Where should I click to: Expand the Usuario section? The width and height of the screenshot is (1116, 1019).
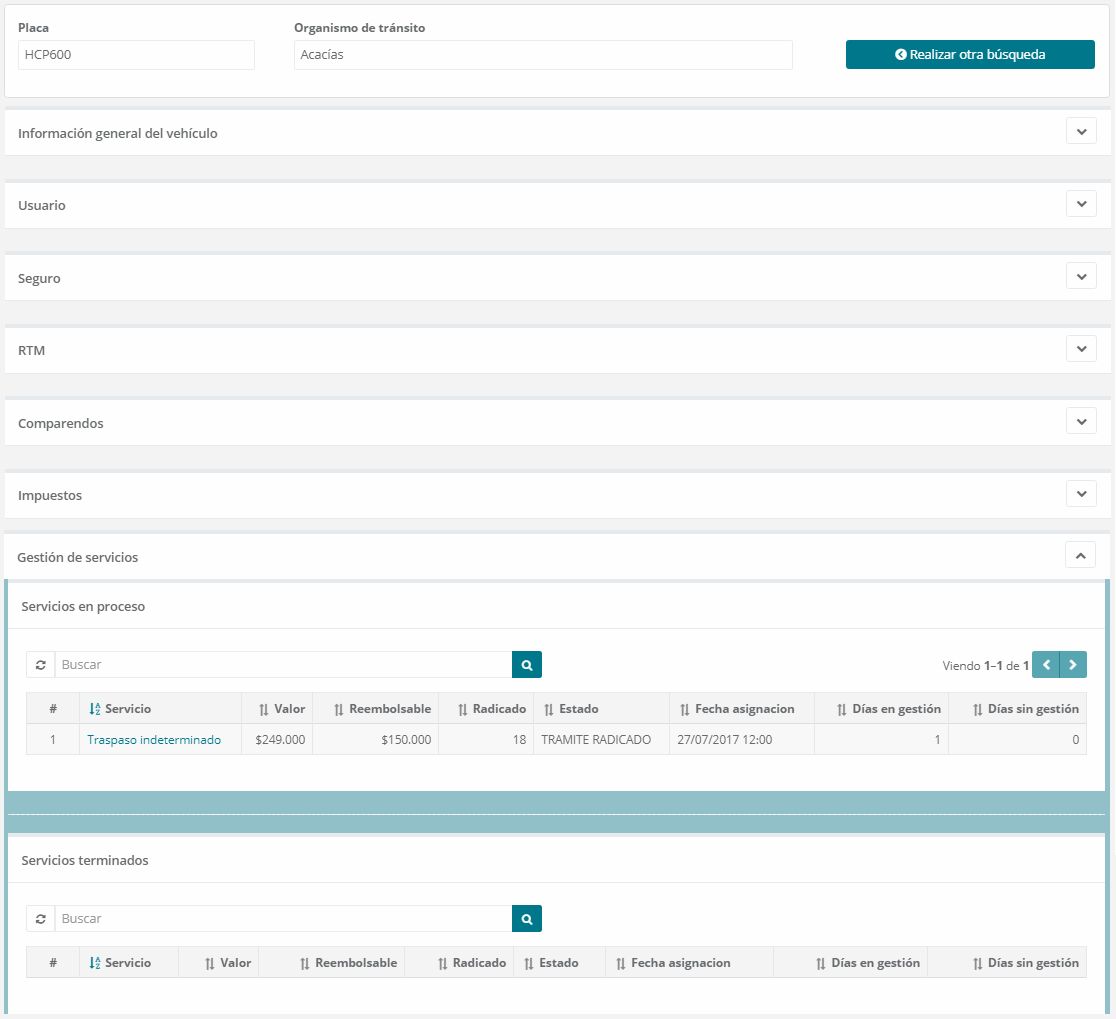pyautogui.click(x=1081, y=204)
